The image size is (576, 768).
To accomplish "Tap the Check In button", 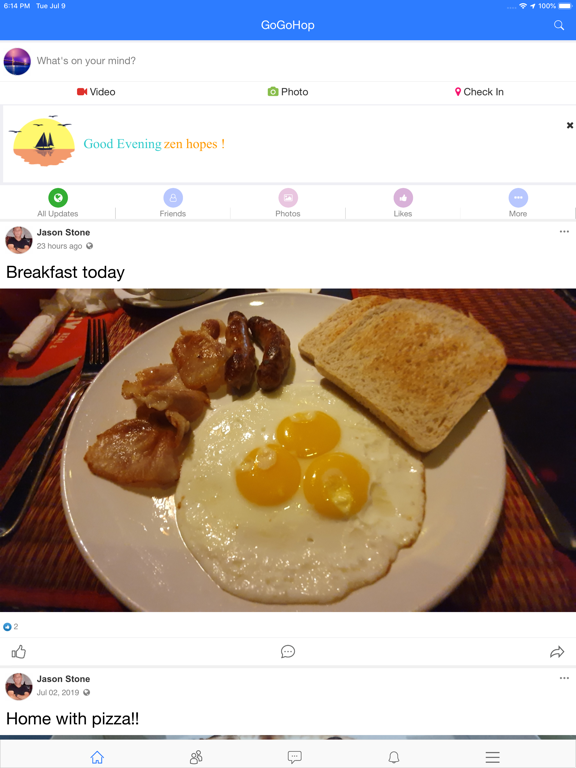I will [x=479, y=92].
